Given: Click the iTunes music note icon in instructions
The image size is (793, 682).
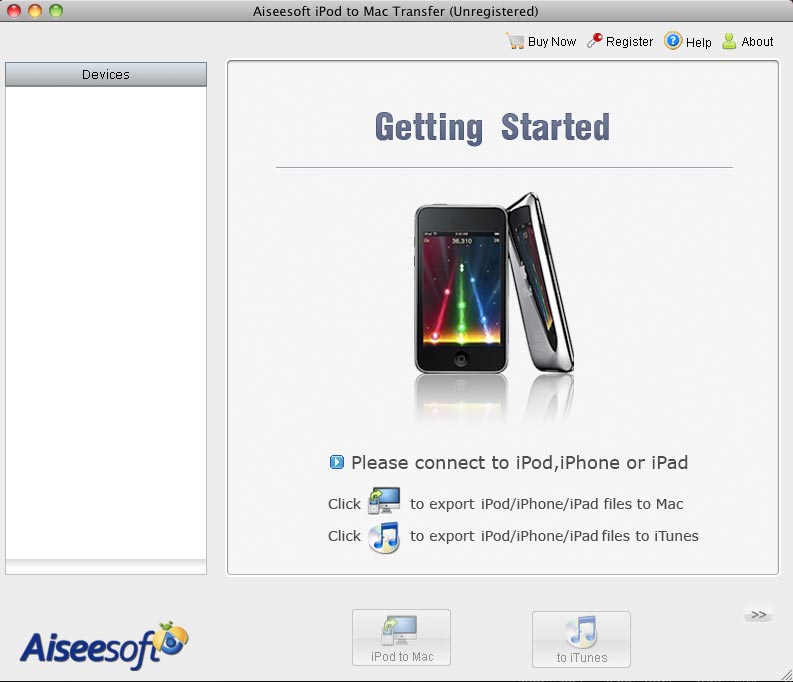Looking at the screenshot, I should pos(384,537).
